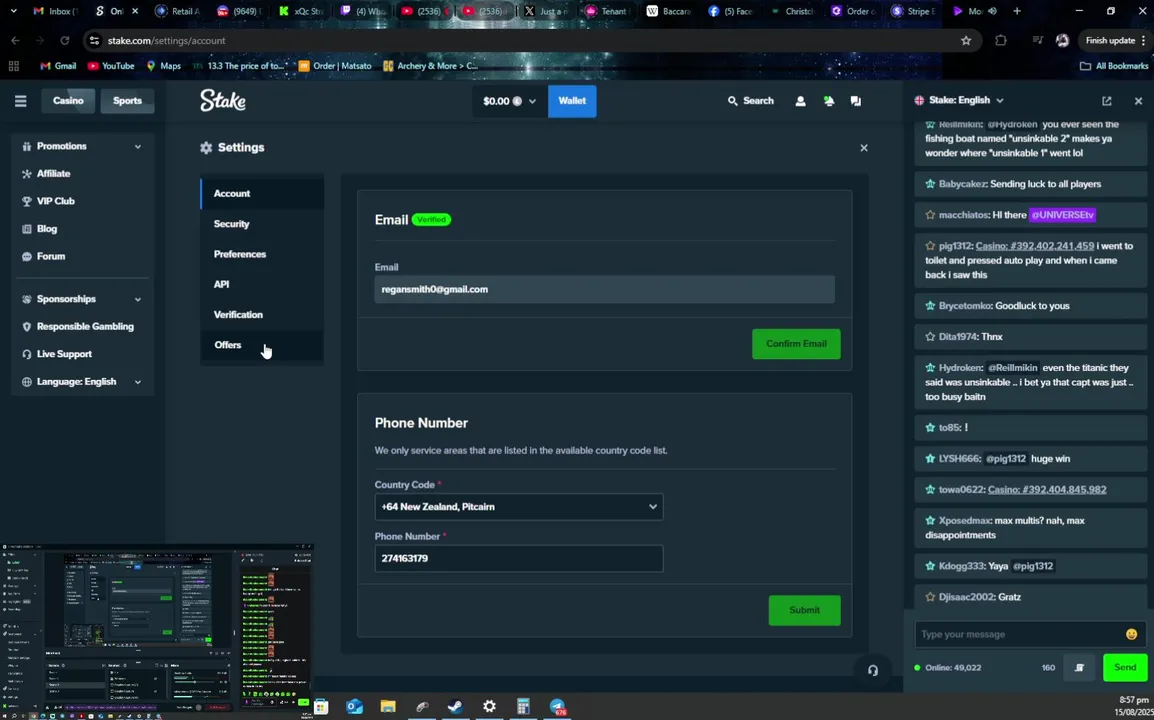Viewport: 1154px width, 720px height.
Task: Click the star icon beside Babycakez
Action: coord(930,184)
